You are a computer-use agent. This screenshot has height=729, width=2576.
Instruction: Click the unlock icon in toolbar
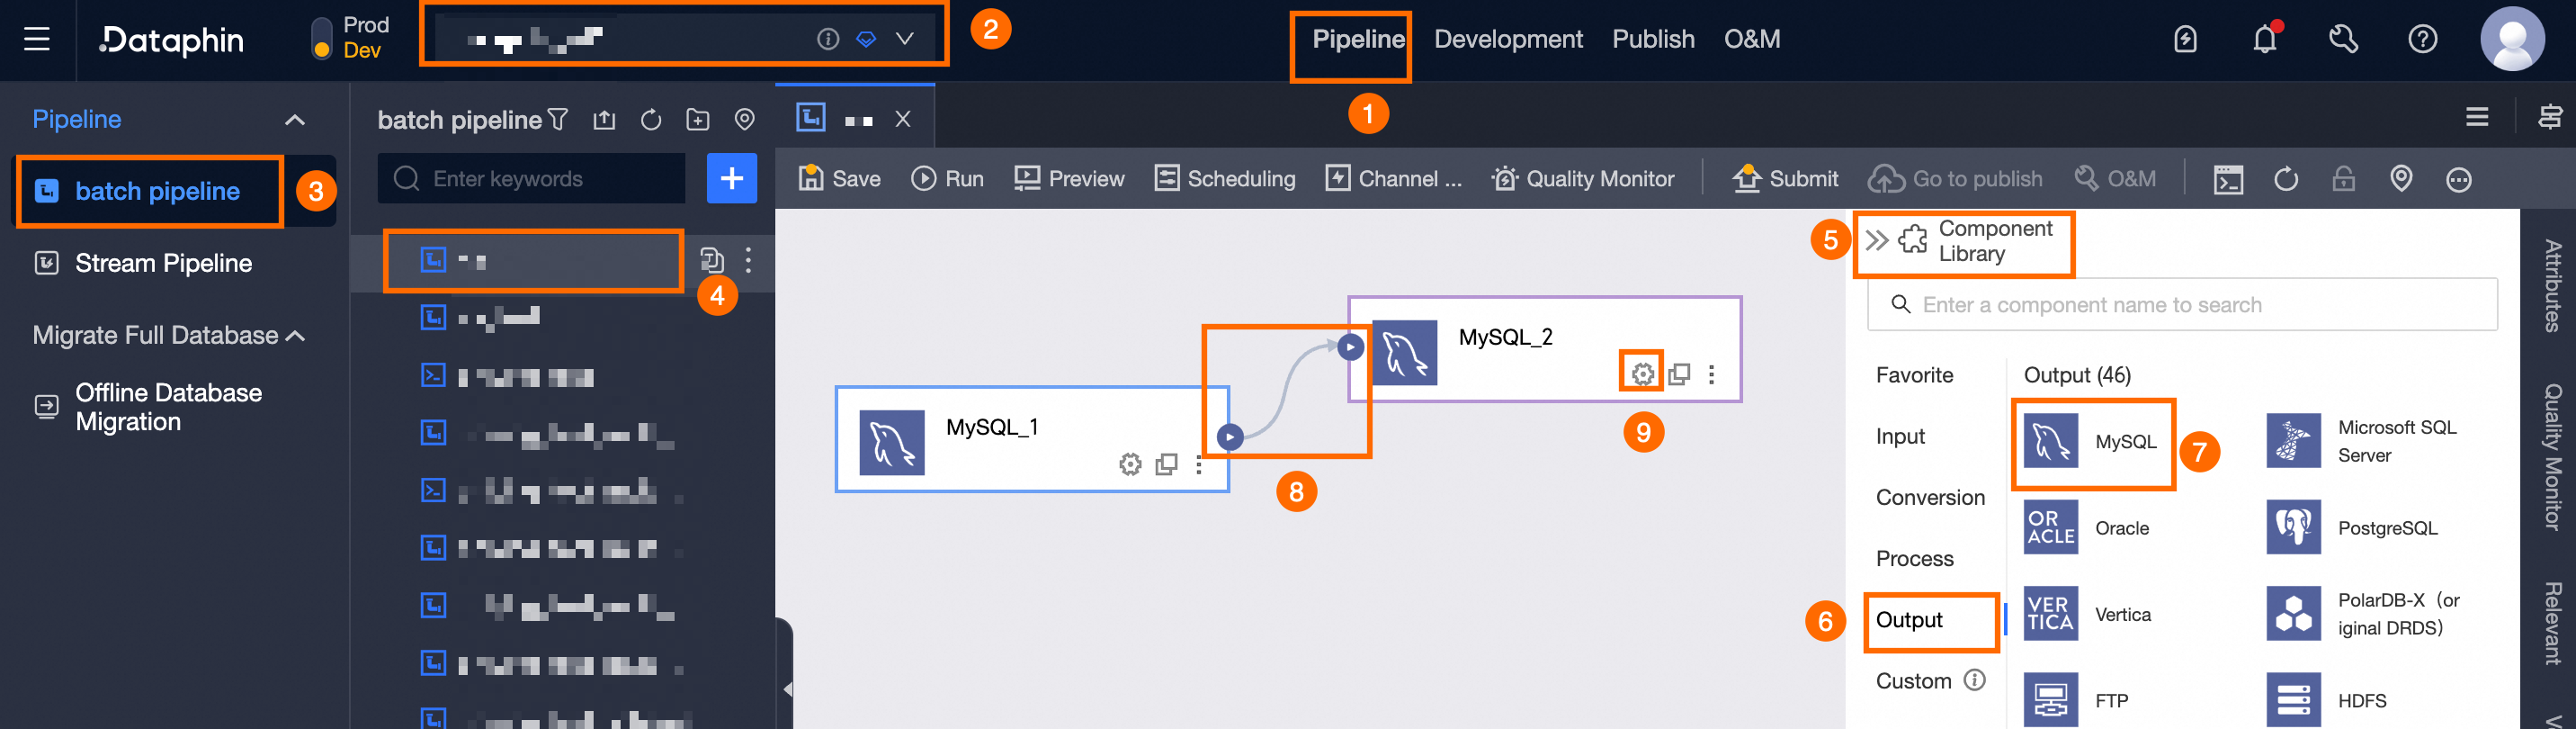(x=2343, y=179)
